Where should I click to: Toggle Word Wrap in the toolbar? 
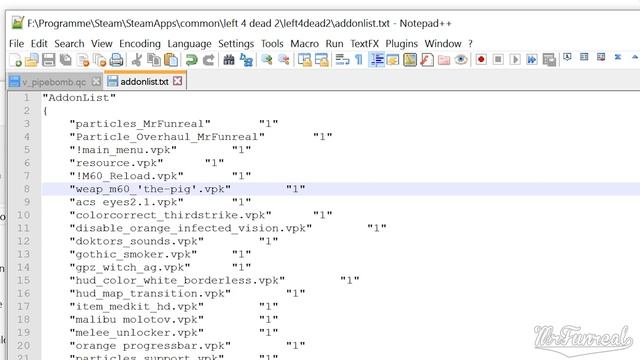pos(342,60)
